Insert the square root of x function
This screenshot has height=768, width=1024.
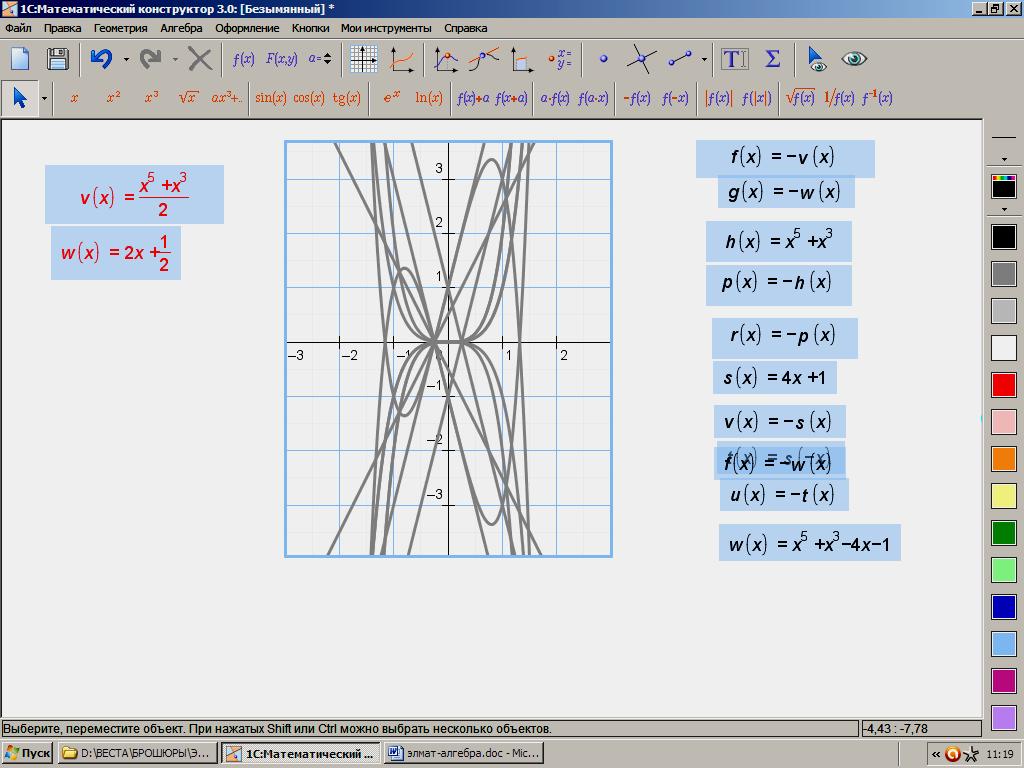(x=188, y=98)
